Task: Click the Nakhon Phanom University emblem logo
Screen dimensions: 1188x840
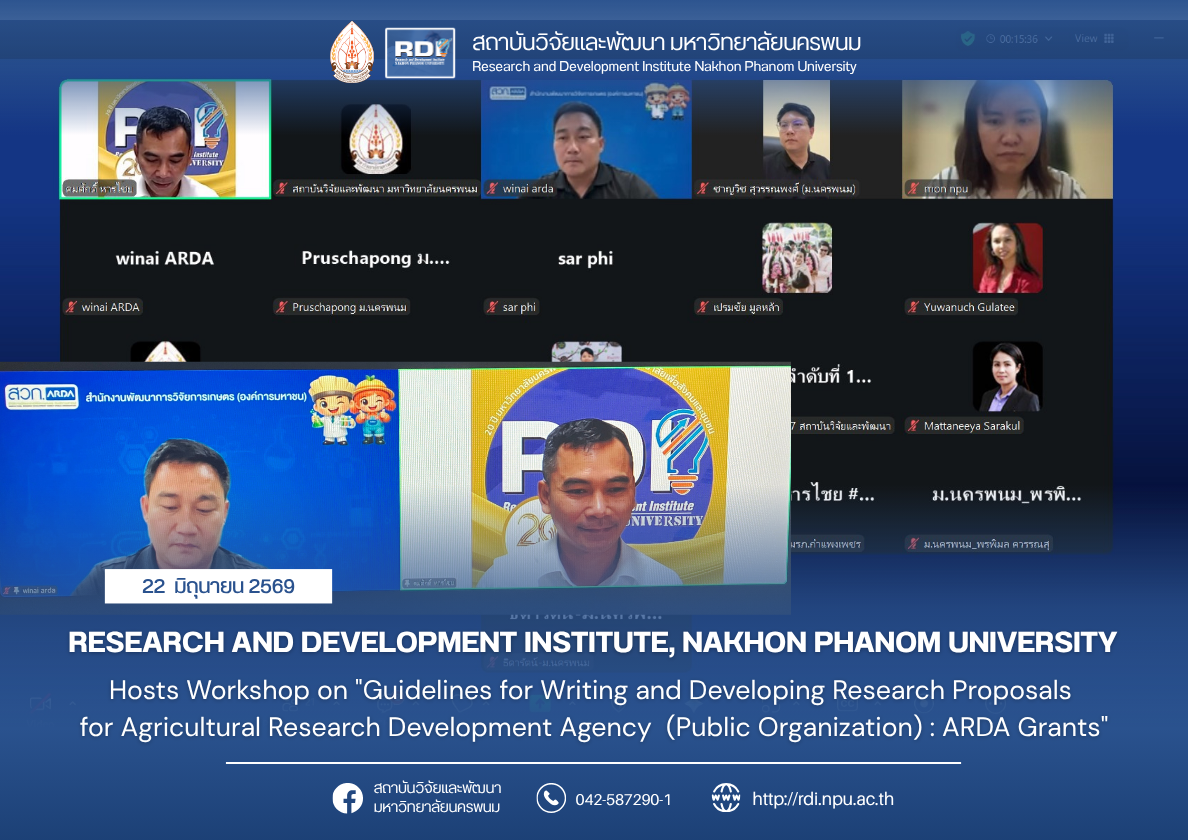Action: [x=352, y=52]
